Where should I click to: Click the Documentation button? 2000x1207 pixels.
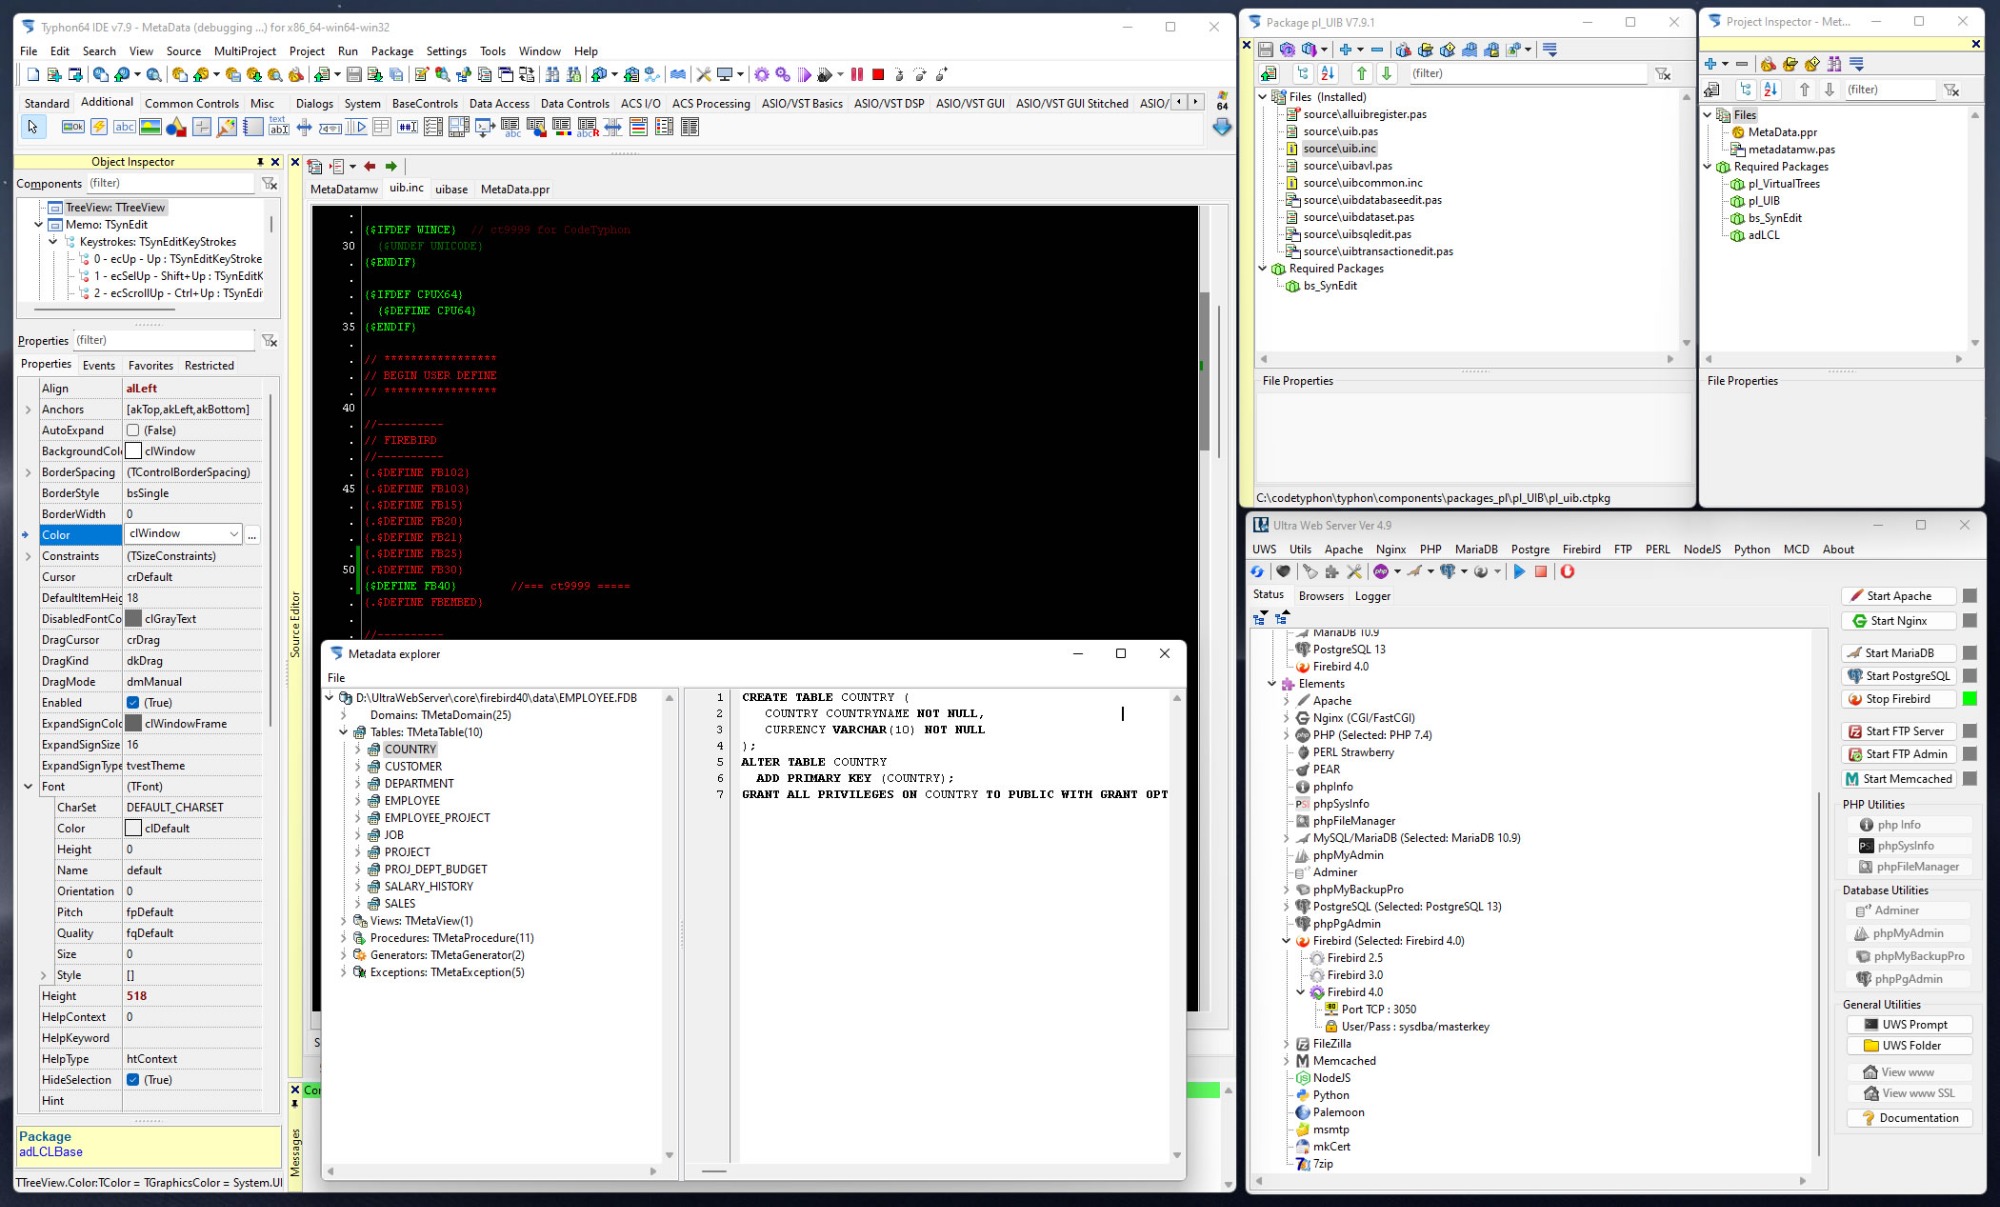tap(1909, 1118)
